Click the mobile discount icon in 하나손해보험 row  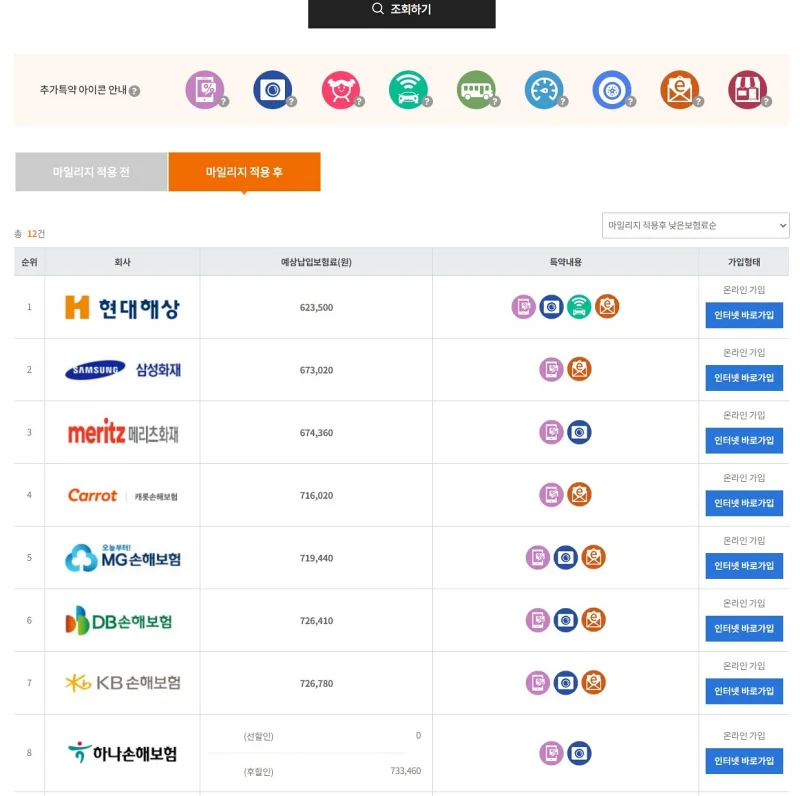point(552,753)
